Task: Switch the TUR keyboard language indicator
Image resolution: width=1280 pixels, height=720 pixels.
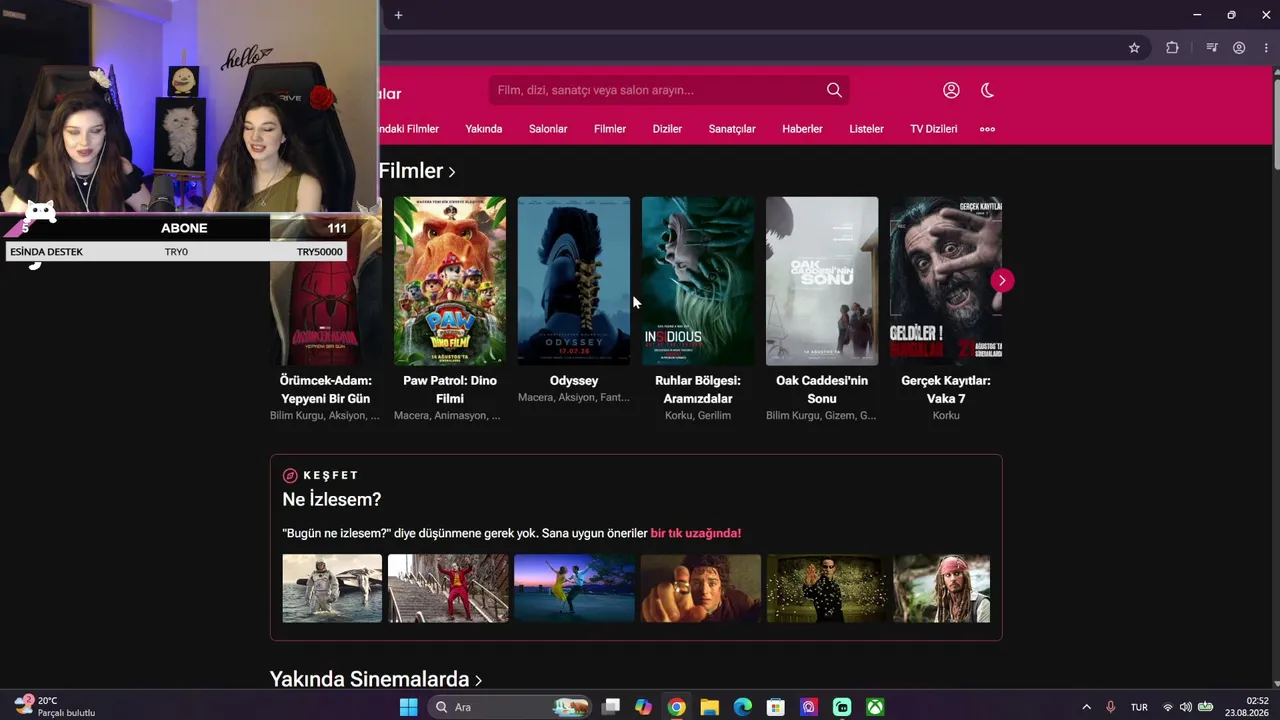Action: 1139,707
